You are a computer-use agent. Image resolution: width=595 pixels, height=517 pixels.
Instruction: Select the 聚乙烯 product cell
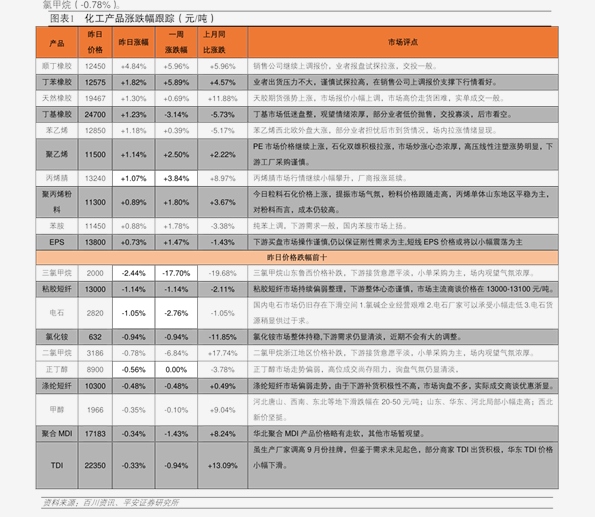[57, 154]
